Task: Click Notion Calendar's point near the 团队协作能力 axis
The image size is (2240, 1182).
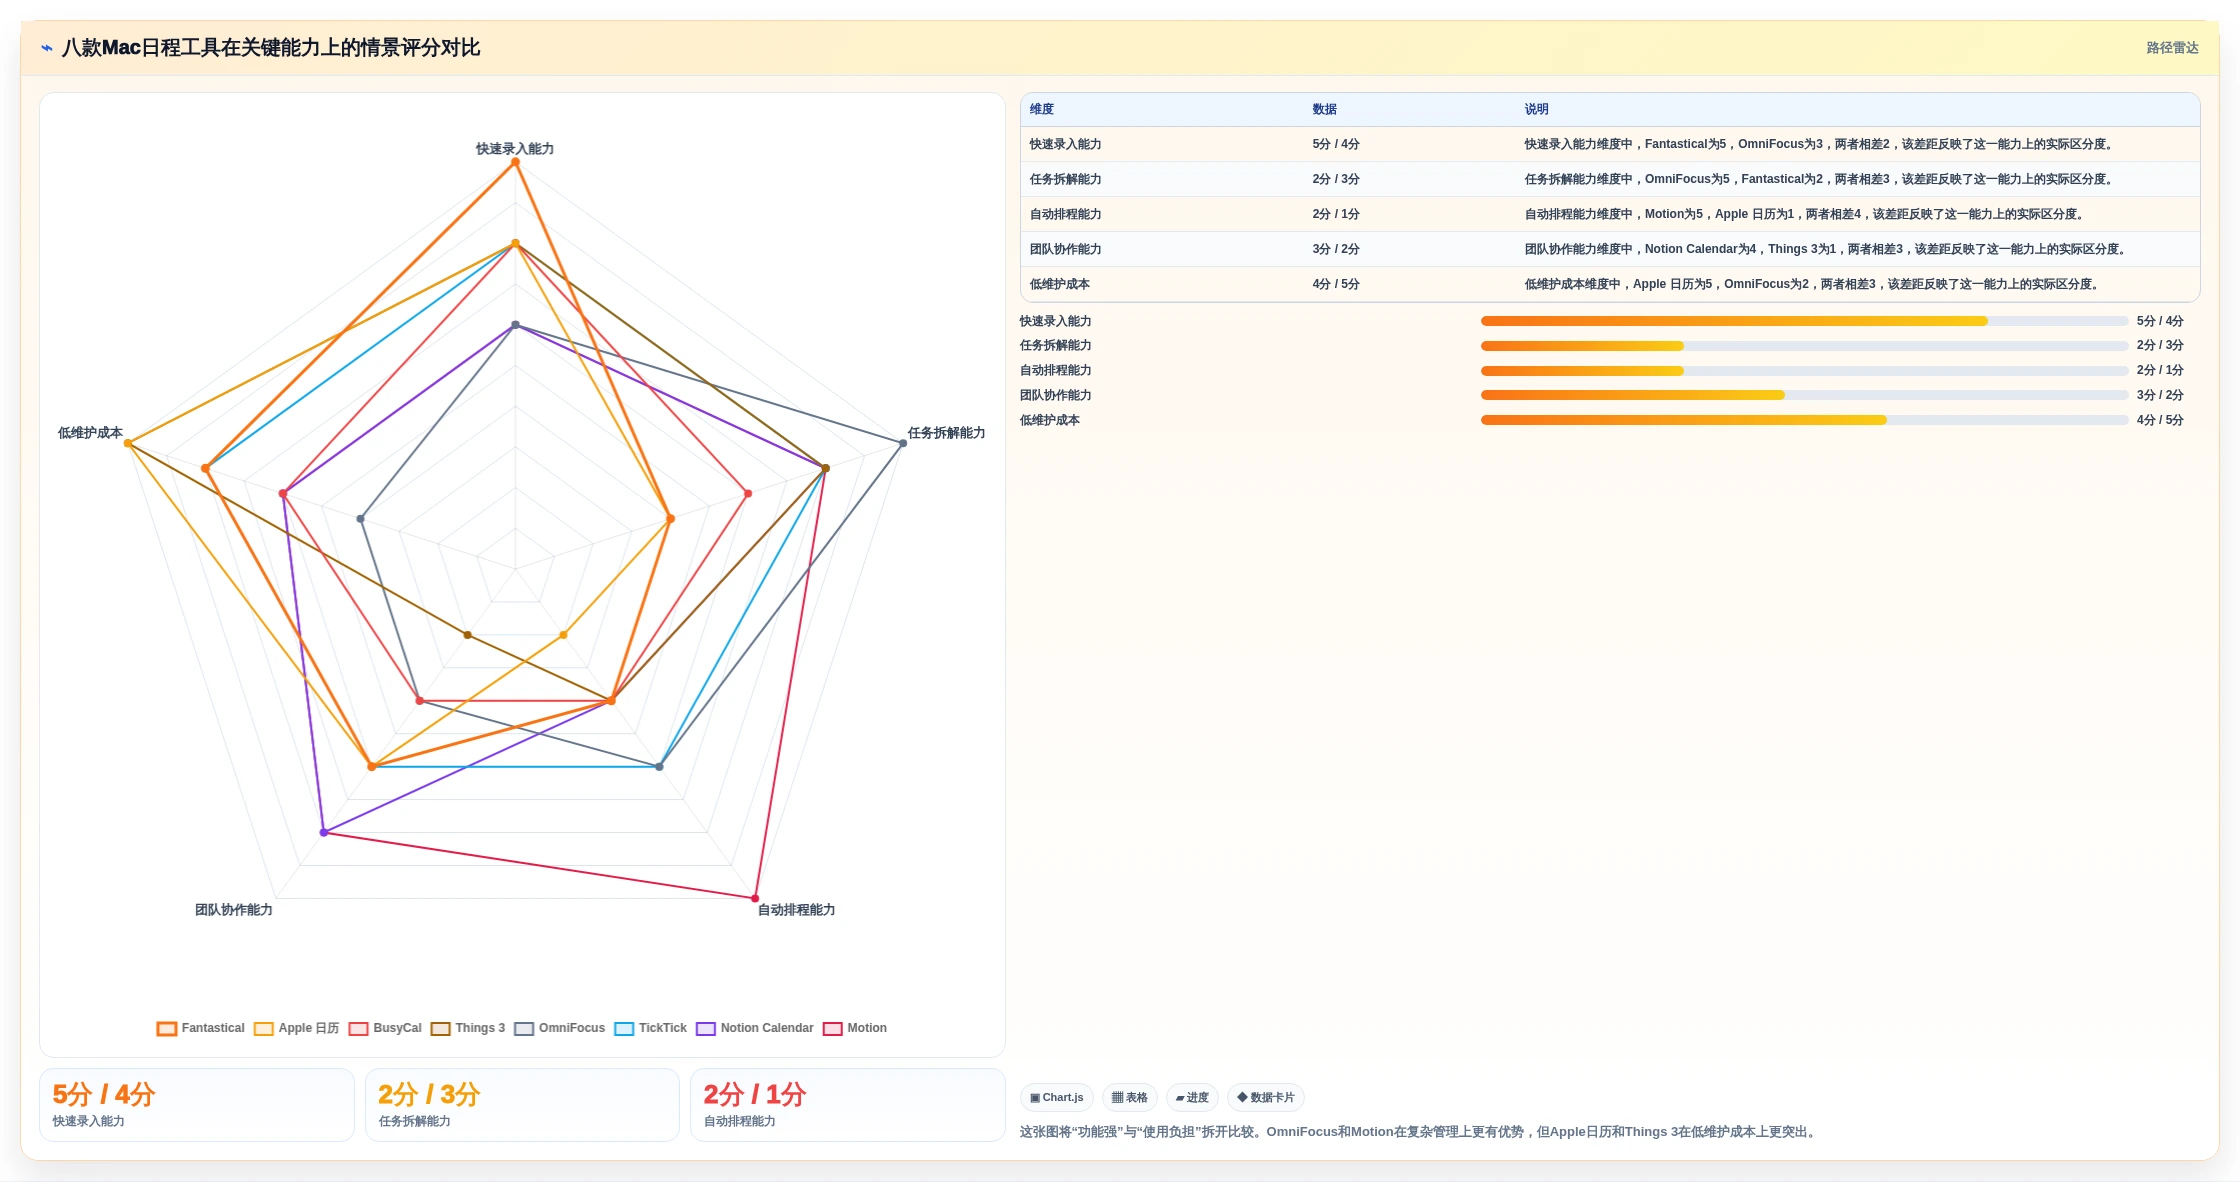Action: (x=323, y=832)
